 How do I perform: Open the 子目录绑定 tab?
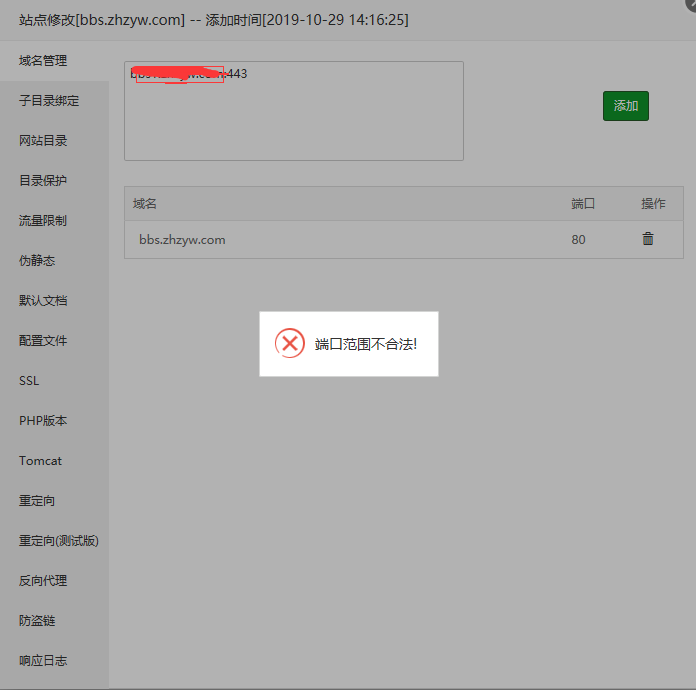(54, 101)
